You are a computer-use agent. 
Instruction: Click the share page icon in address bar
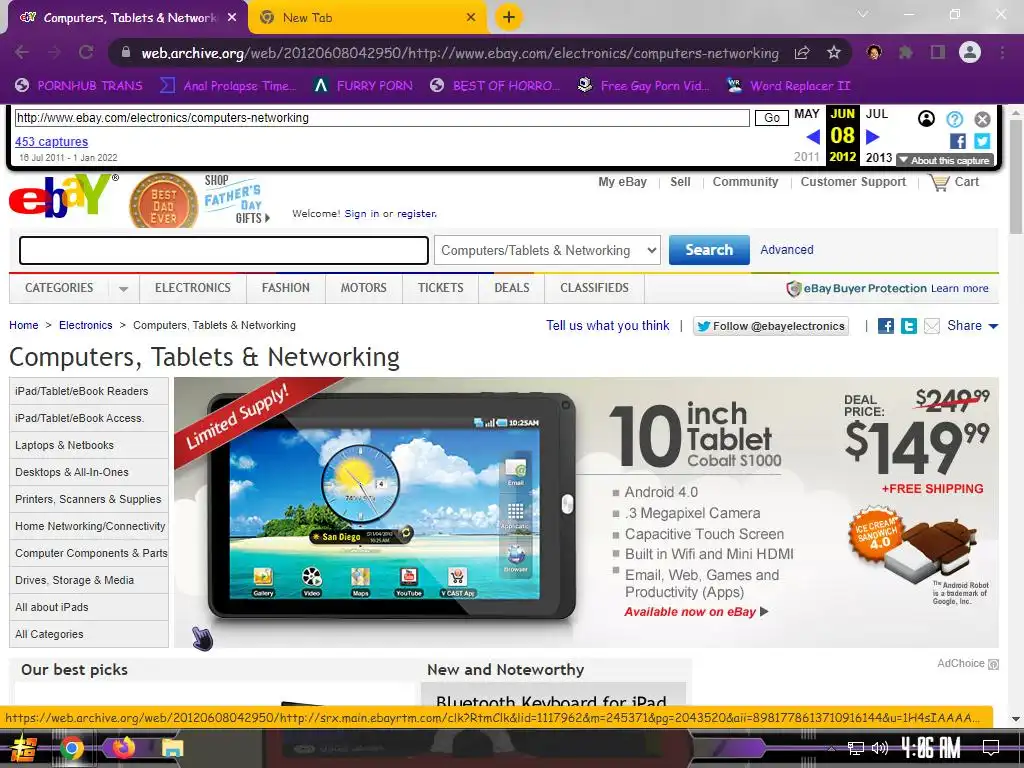click(803, 53)
